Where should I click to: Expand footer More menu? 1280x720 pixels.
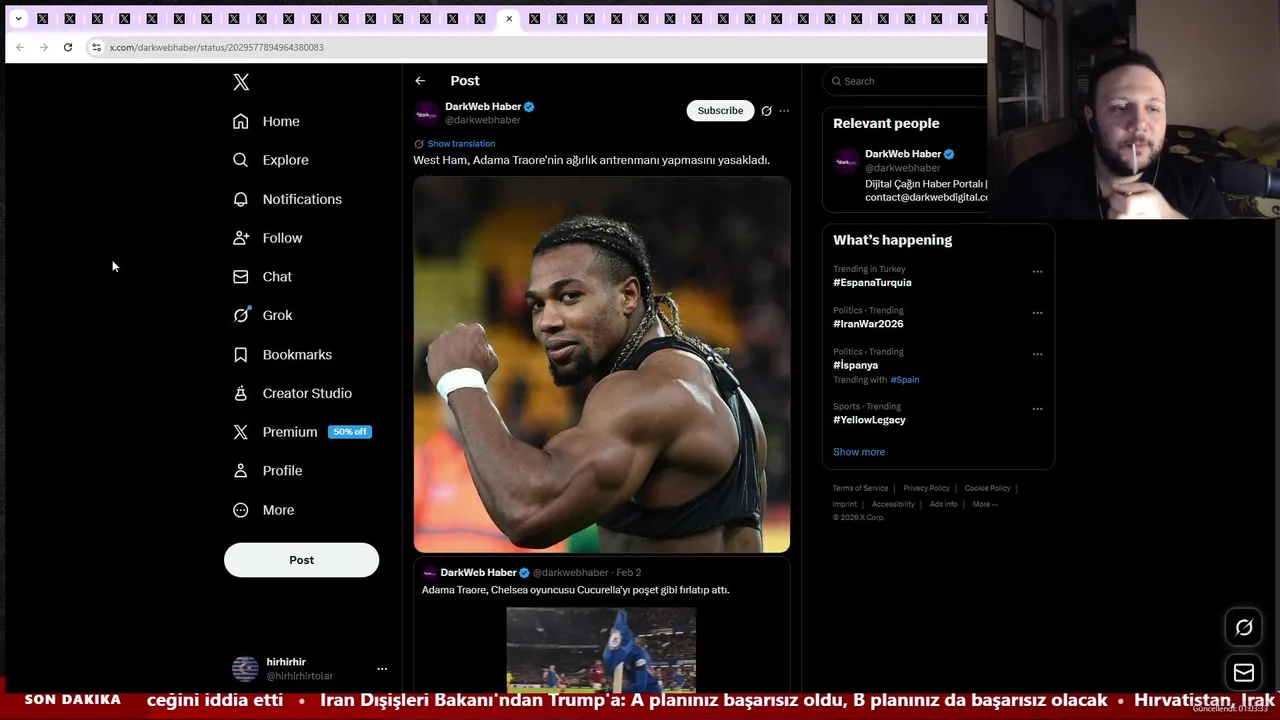[985, 504]
